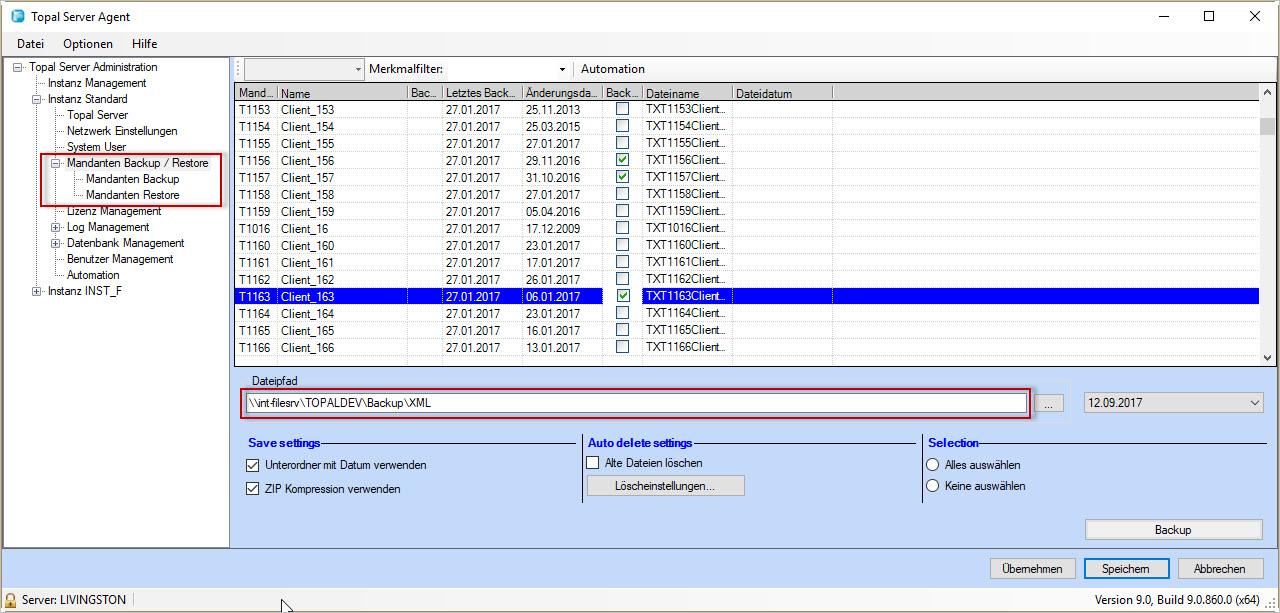Select the 'Keine auswählen' radio button
Viewport: 1280px width, 613px height.
click(932, 486)
